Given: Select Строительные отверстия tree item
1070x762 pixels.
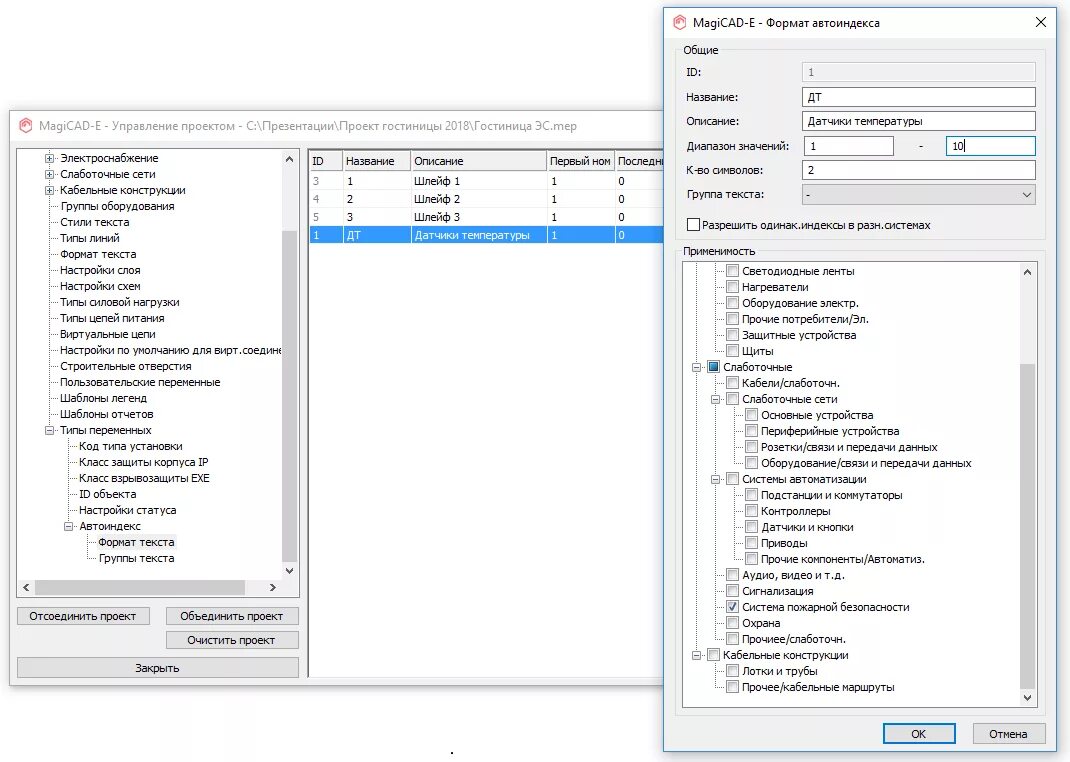Looking at the screenshot, I should pos(126,366).
